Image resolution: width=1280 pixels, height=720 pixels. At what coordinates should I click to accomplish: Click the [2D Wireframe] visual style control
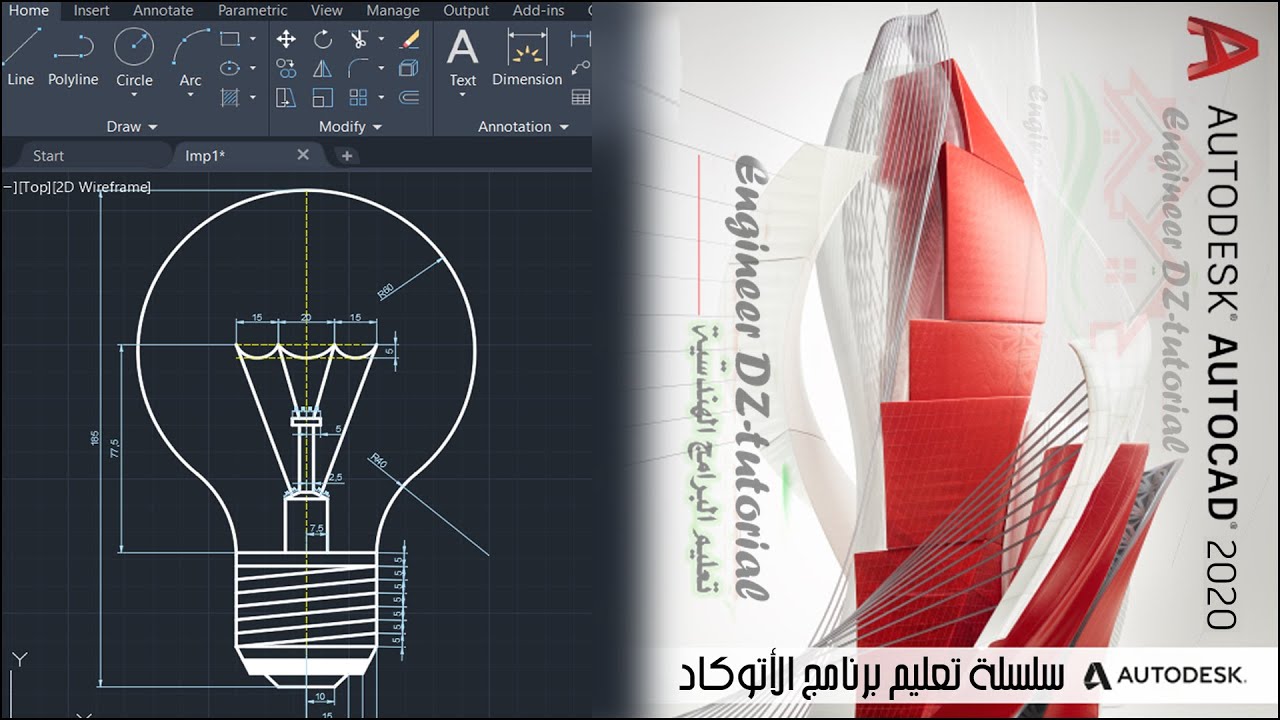pos(101,187)
